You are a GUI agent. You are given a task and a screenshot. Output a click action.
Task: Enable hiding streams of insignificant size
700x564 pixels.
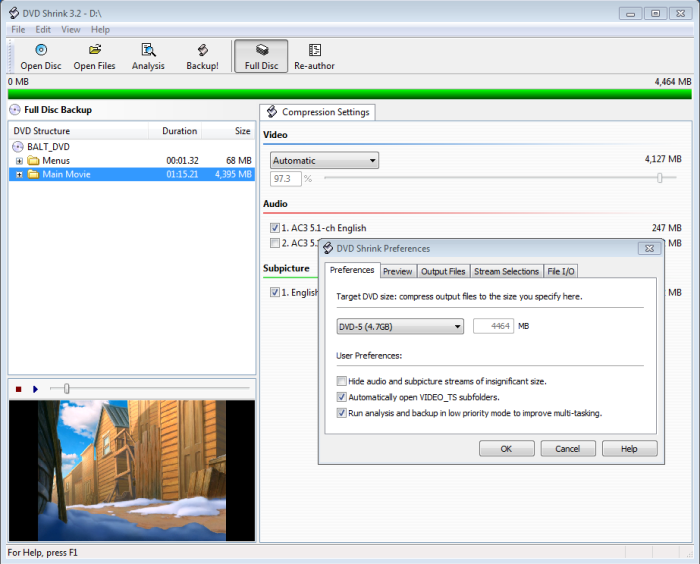[x=342, y=381]
